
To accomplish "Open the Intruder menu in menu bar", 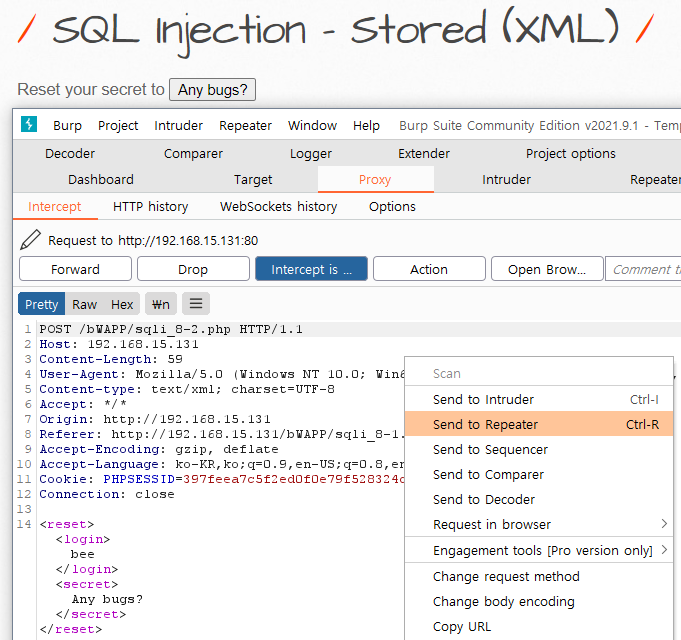I will click(x=179, y=125).
